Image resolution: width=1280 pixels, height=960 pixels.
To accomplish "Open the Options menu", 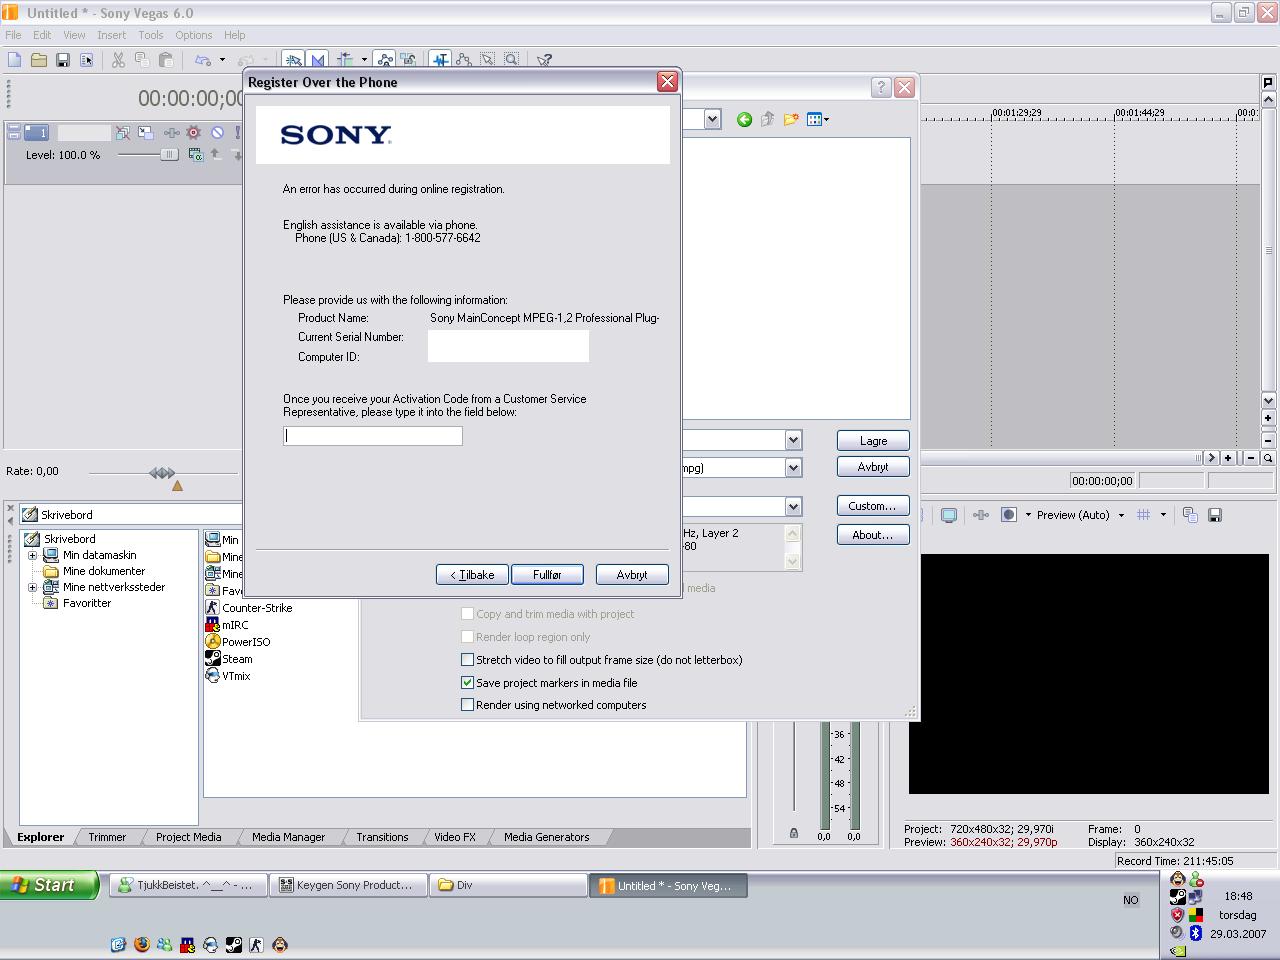I will tap(194, 35).
